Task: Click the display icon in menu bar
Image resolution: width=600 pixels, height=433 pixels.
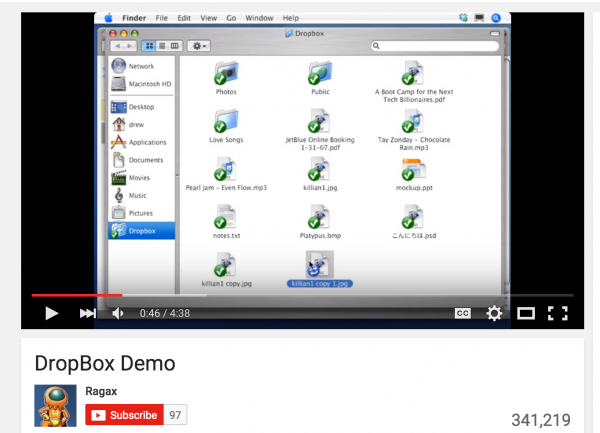Action: [x=479, y=18]
